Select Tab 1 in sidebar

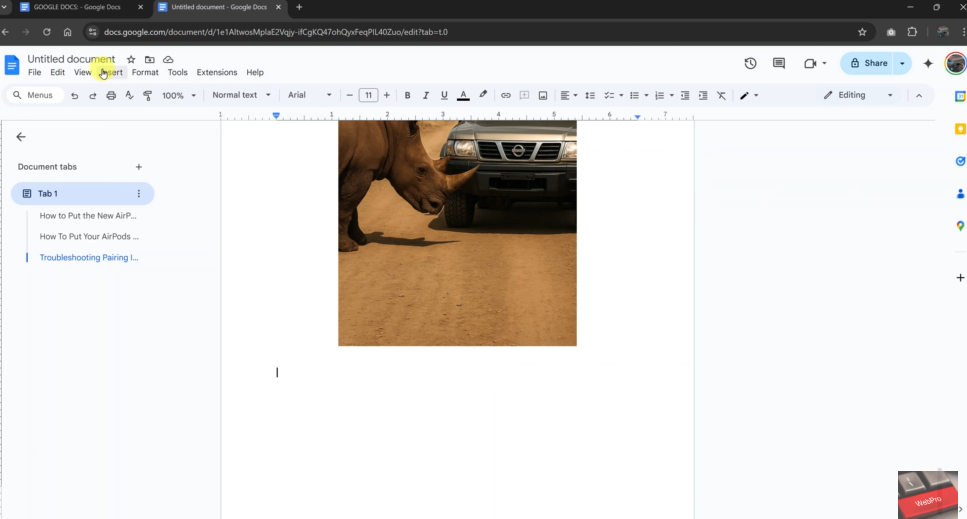(x=83, y=194)
